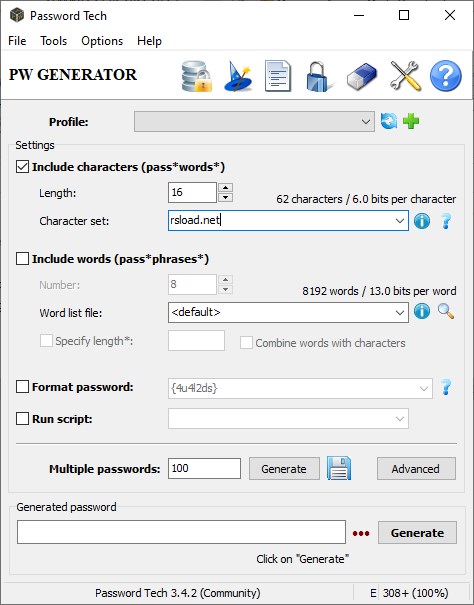474x605 pixels.
Task: Click the eraser clear clipboard icon
Action: tap(361, 76)
